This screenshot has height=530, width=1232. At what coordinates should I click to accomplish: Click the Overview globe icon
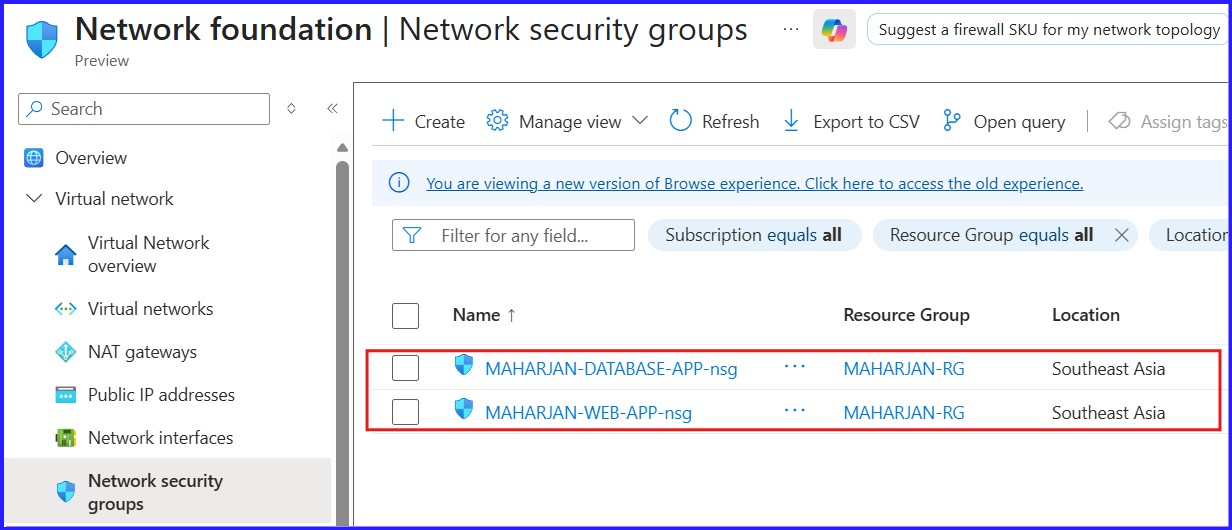click(x=35, y=158)
